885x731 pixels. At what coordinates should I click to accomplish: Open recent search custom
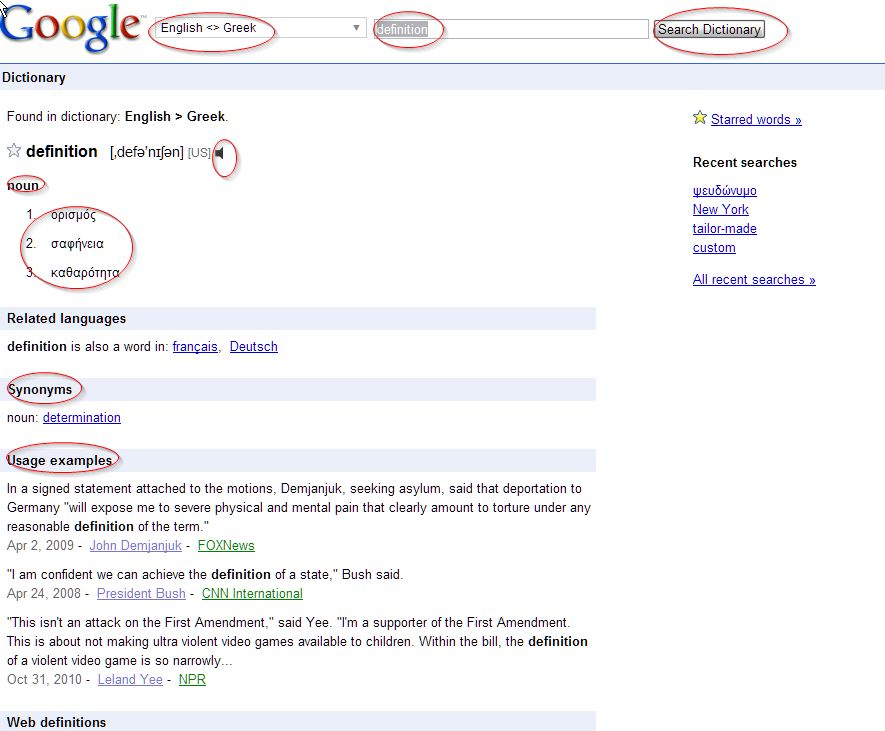tap(714, 247)
